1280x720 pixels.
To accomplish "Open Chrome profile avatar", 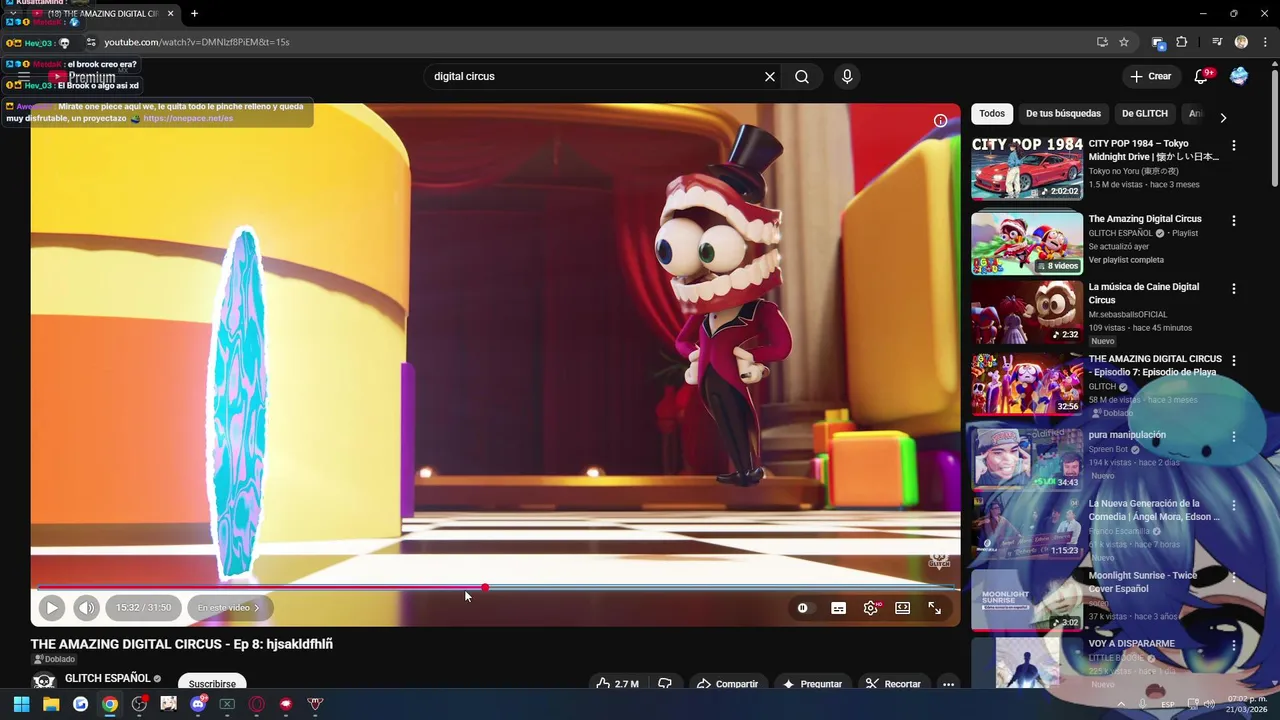I will 1241,42.
